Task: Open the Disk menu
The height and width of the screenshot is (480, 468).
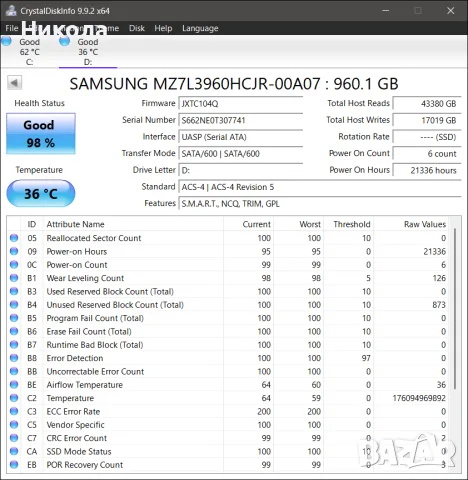Action: click(x=137, y=28)
